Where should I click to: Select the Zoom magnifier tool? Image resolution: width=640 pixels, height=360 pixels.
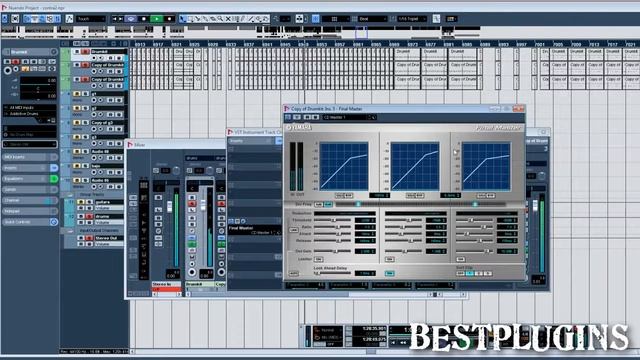point(220,19)
